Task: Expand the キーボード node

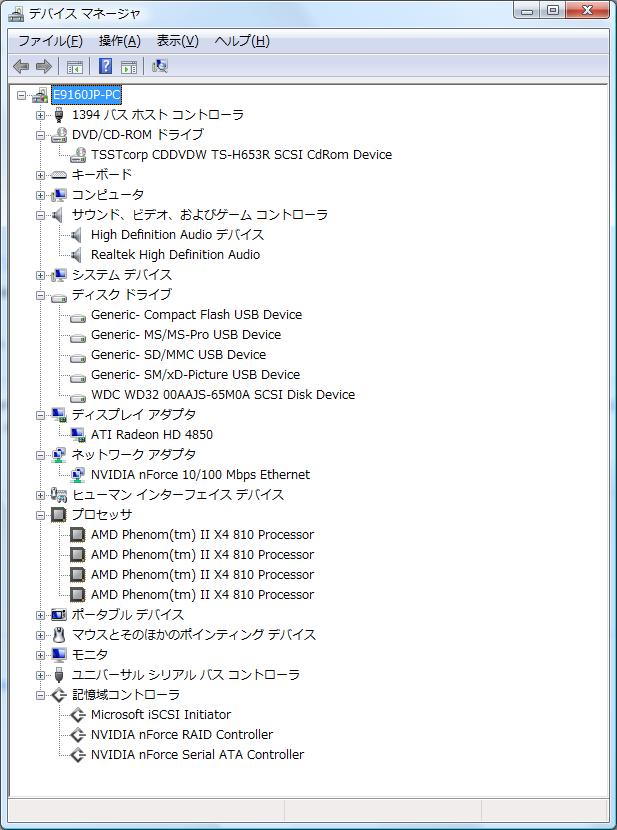Action: (x=40, y=175)
